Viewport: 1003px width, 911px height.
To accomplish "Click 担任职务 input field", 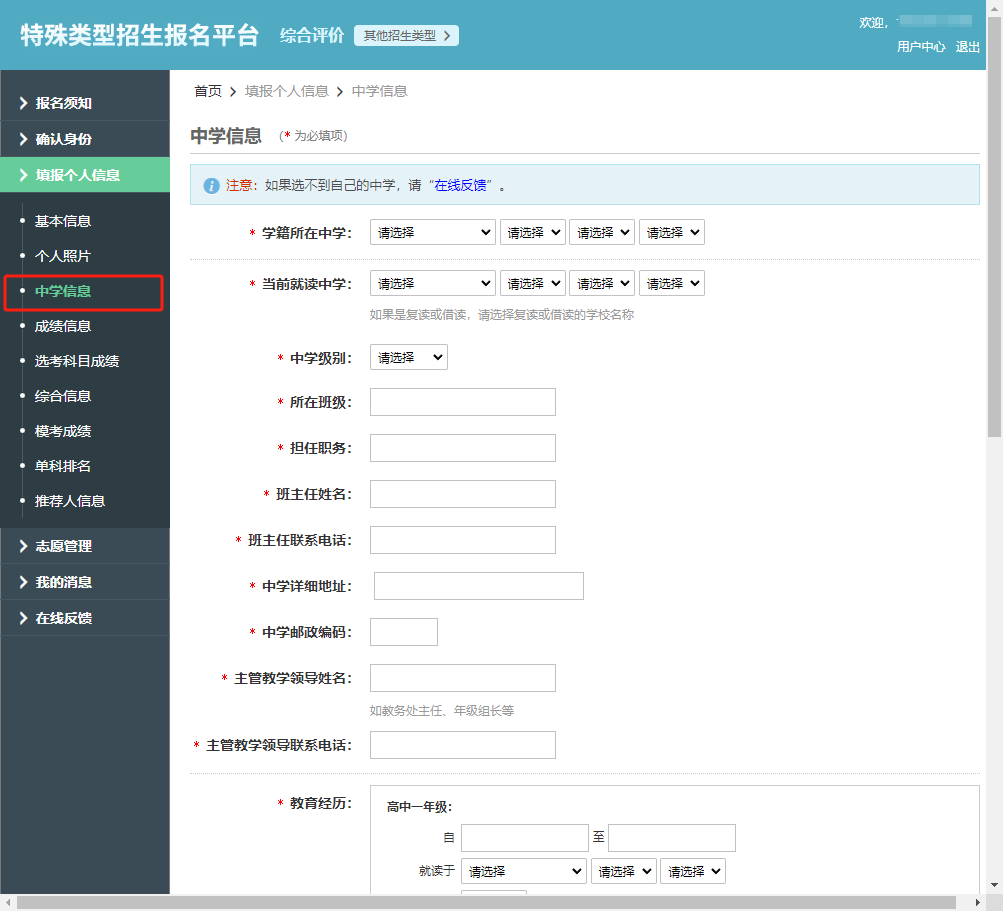I will 462,448.
